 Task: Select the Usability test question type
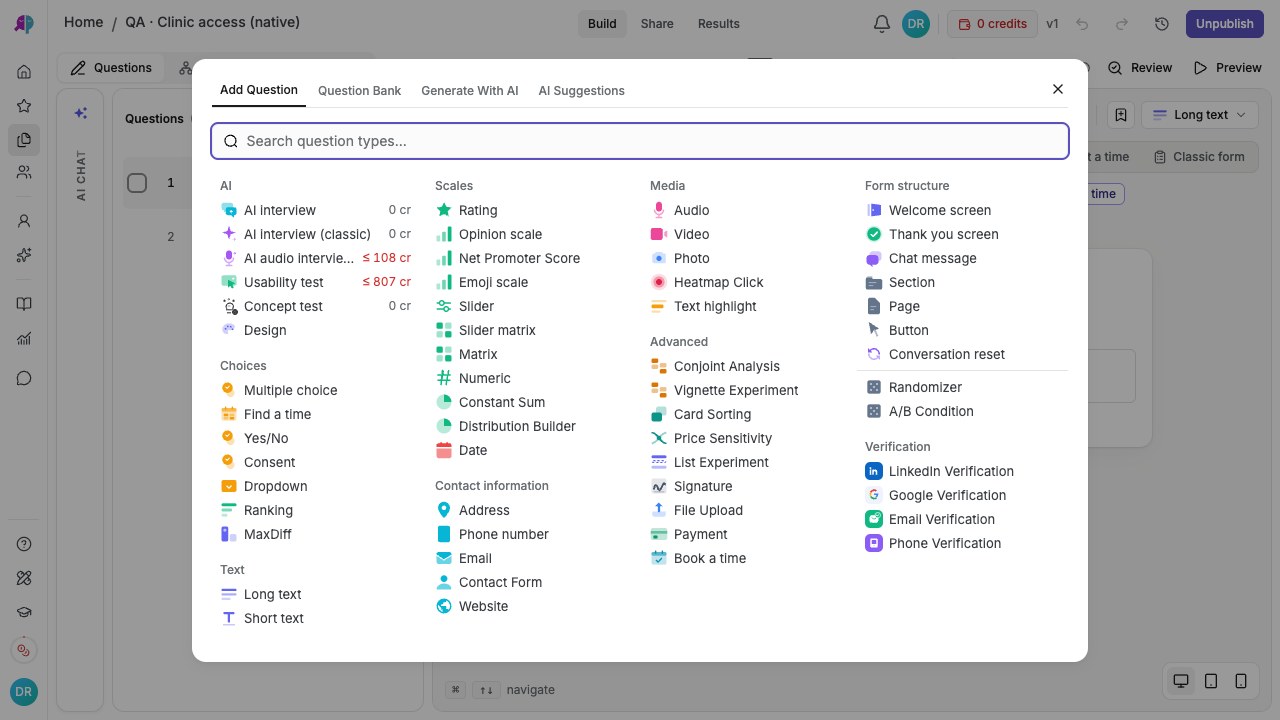[315, 282]
